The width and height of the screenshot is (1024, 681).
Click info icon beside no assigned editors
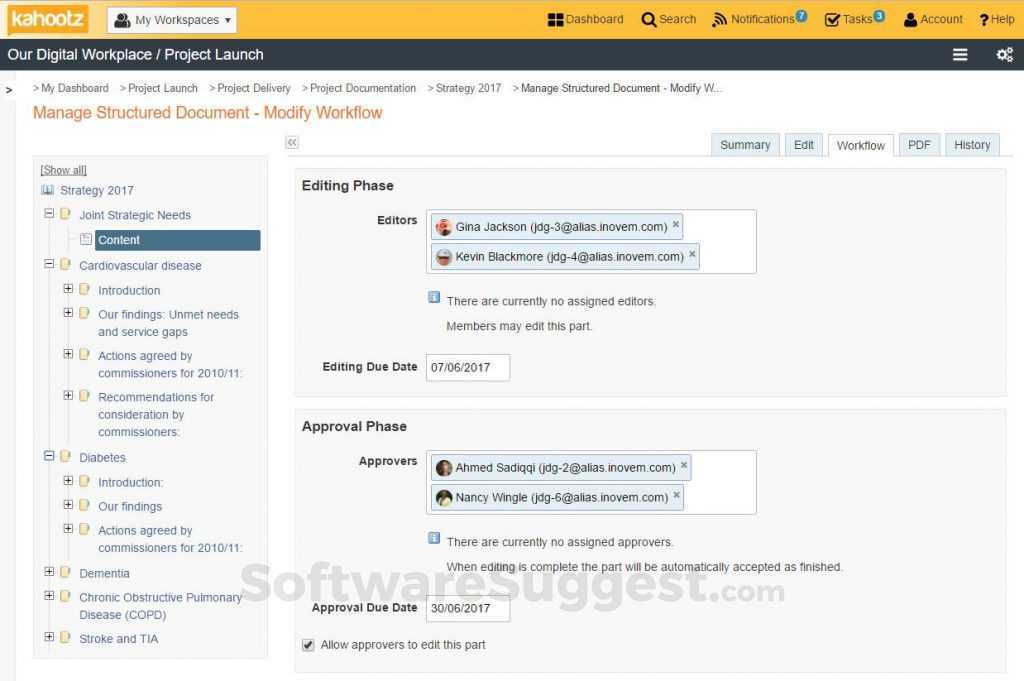(434, 298)
